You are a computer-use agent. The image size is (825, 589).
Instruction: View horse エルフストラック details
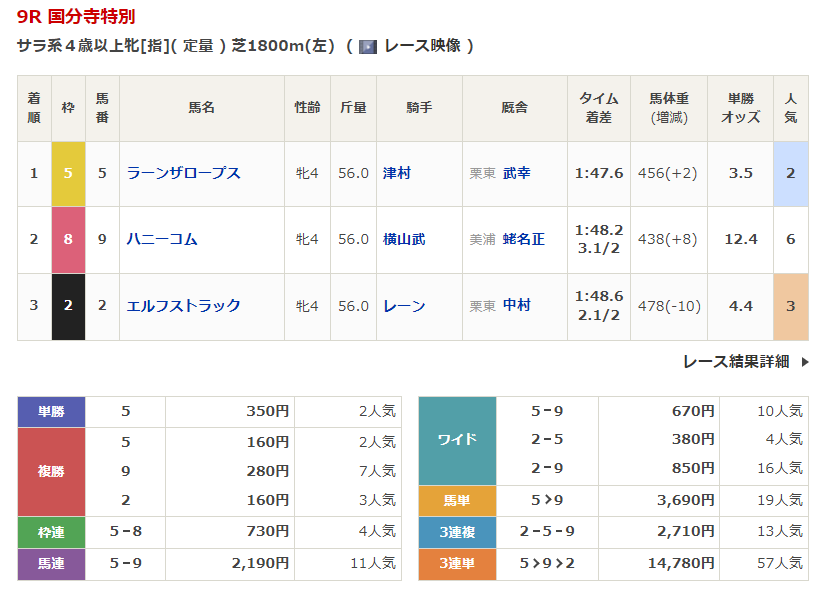[183, 306]
